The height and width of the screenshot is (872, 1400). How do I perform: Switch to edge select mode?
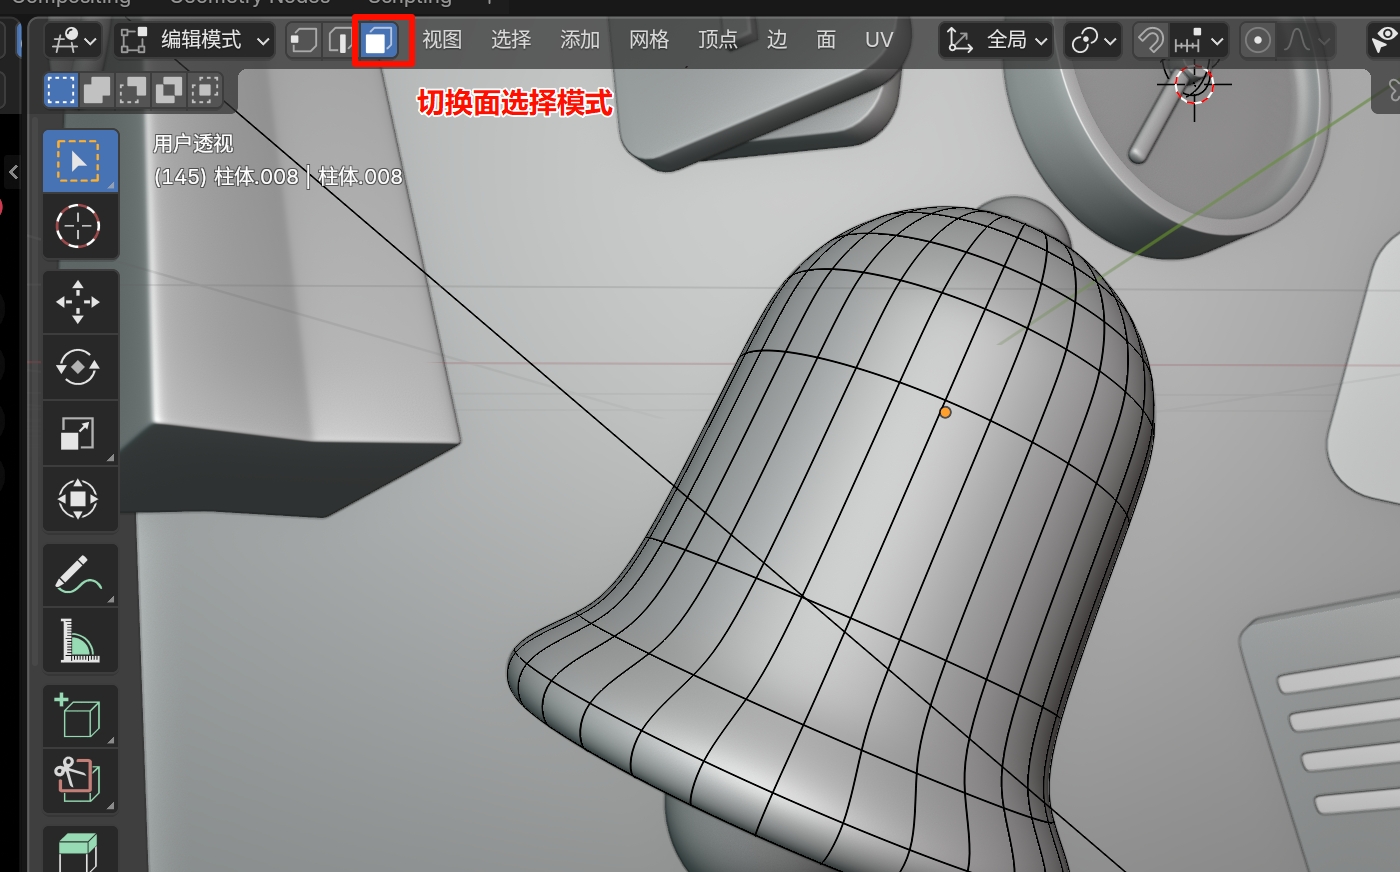(x=340, y=40)
